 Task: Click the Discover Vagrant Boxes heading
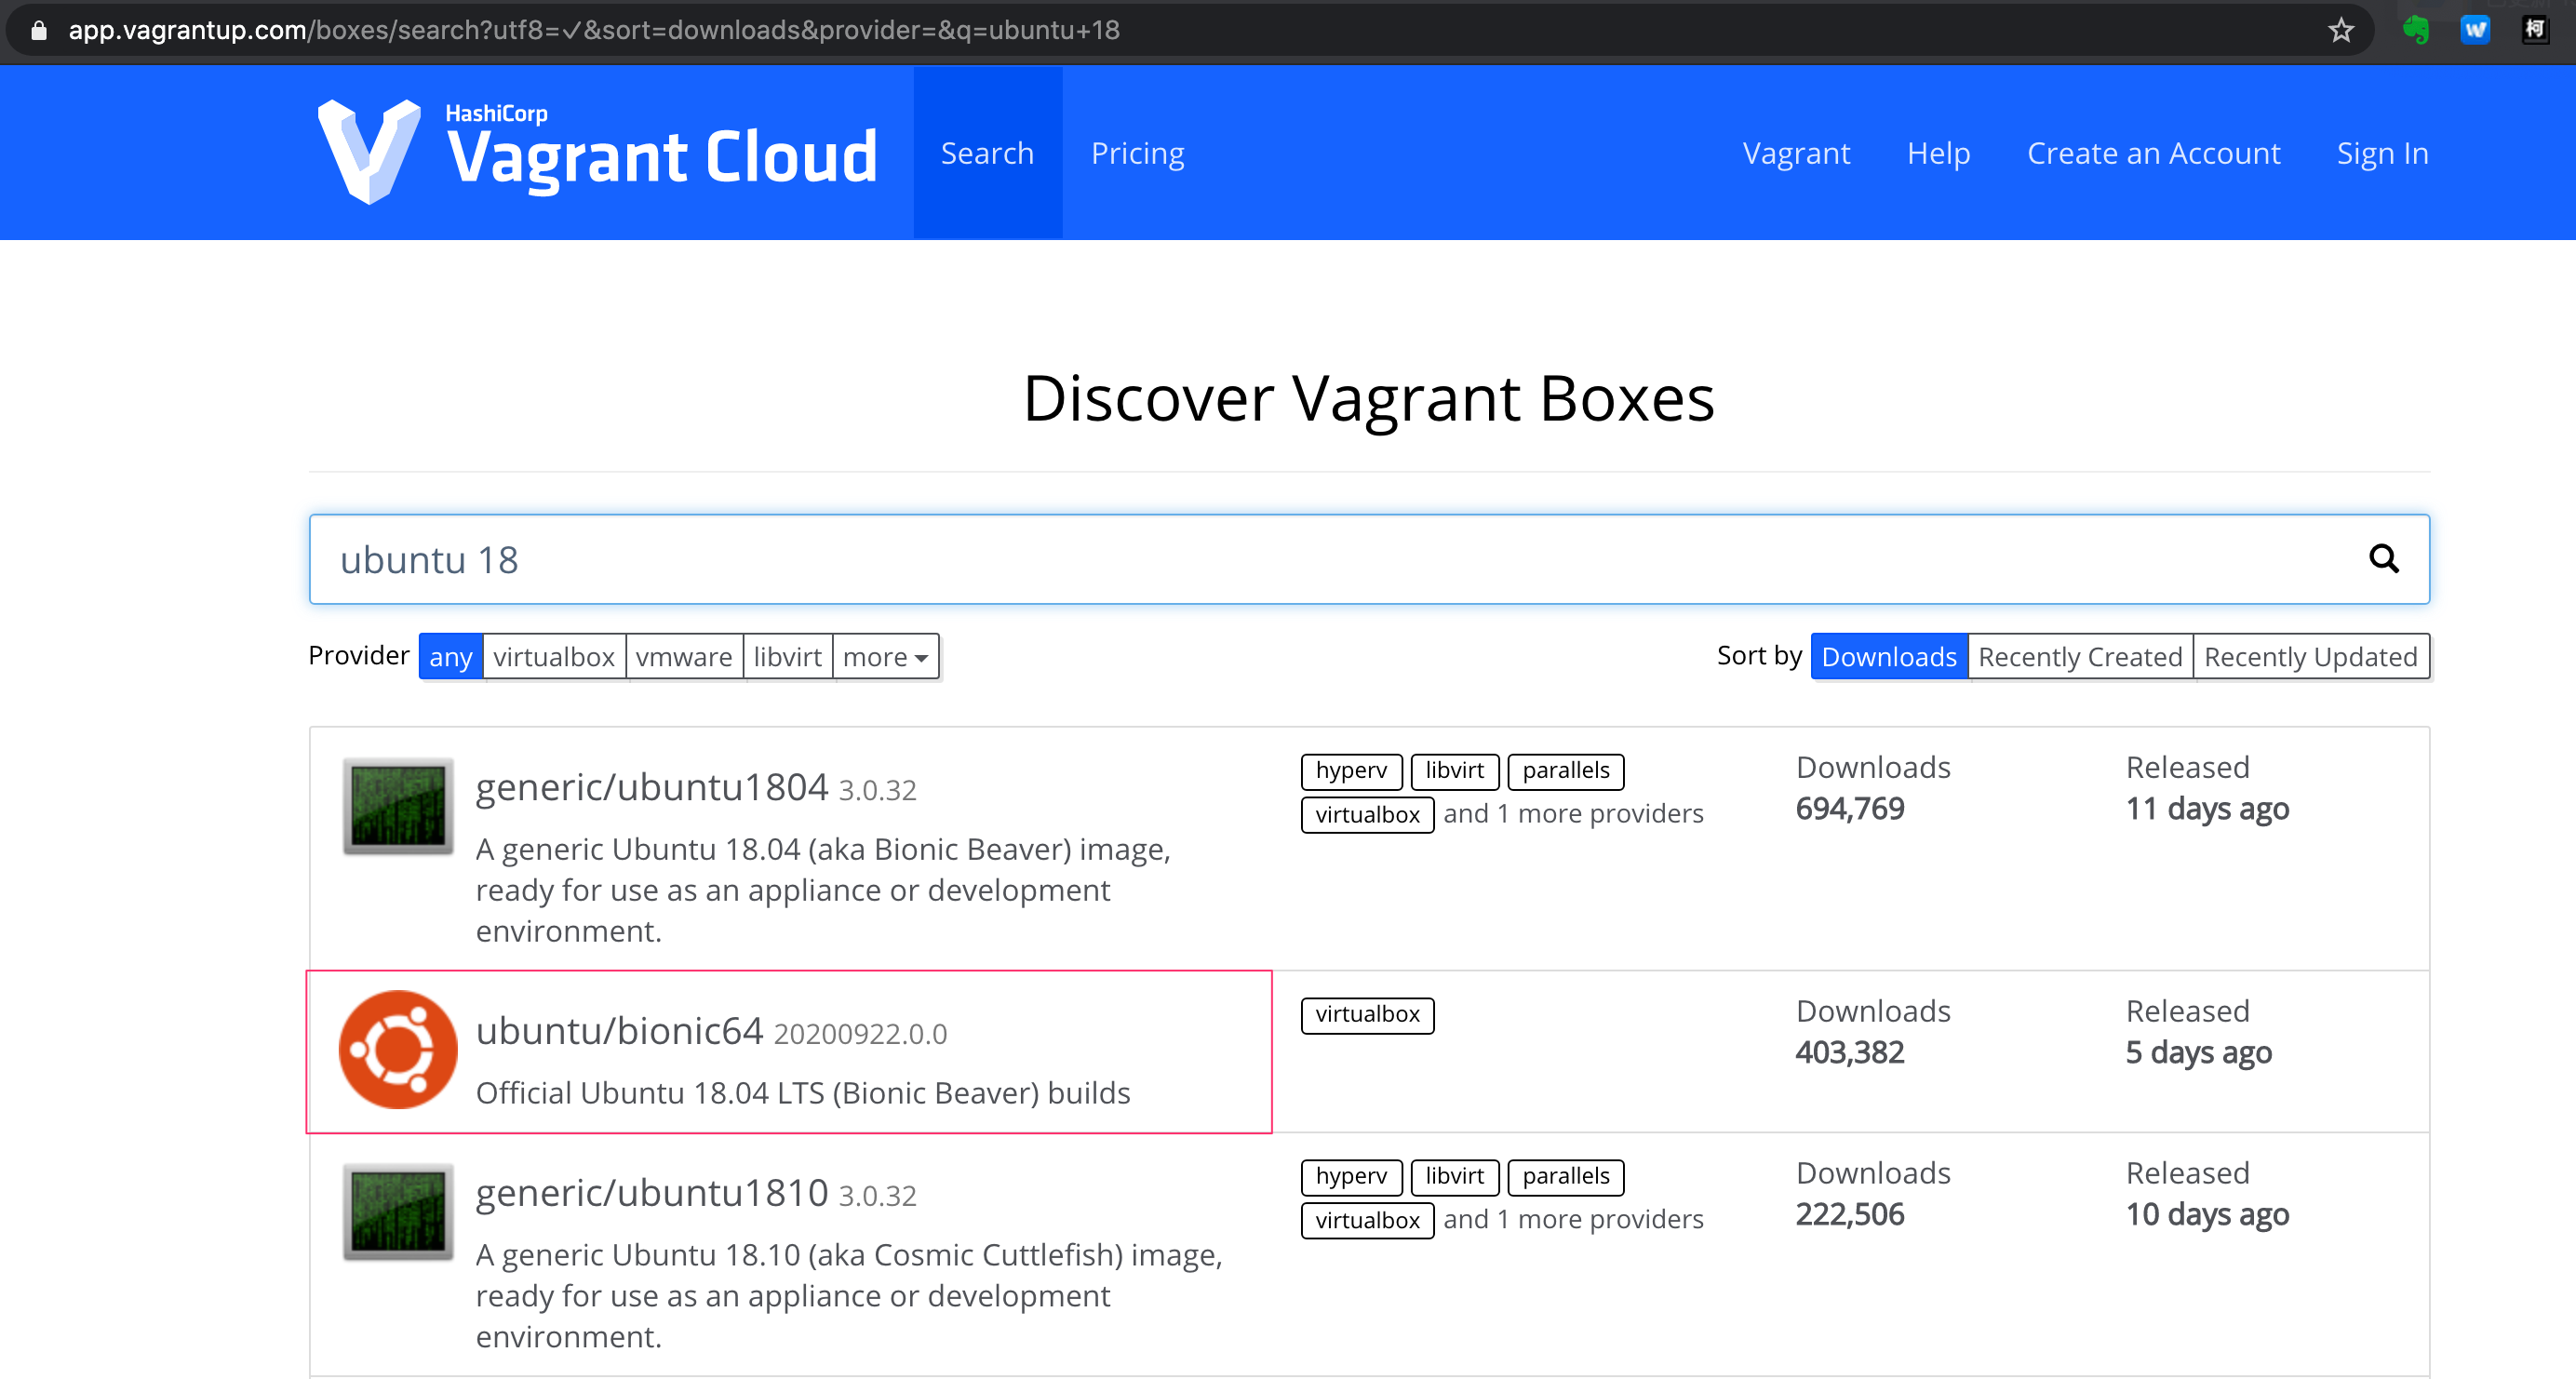(1369, 398)
